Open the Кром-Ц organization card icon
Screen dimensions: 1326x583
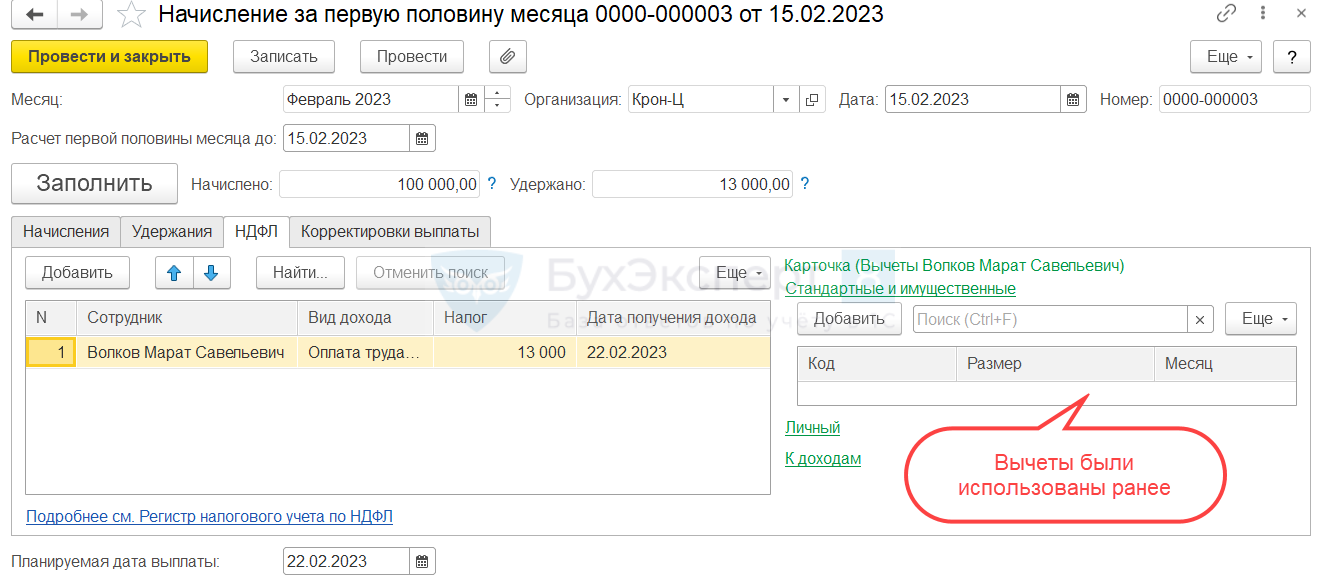tap(812, 99)
